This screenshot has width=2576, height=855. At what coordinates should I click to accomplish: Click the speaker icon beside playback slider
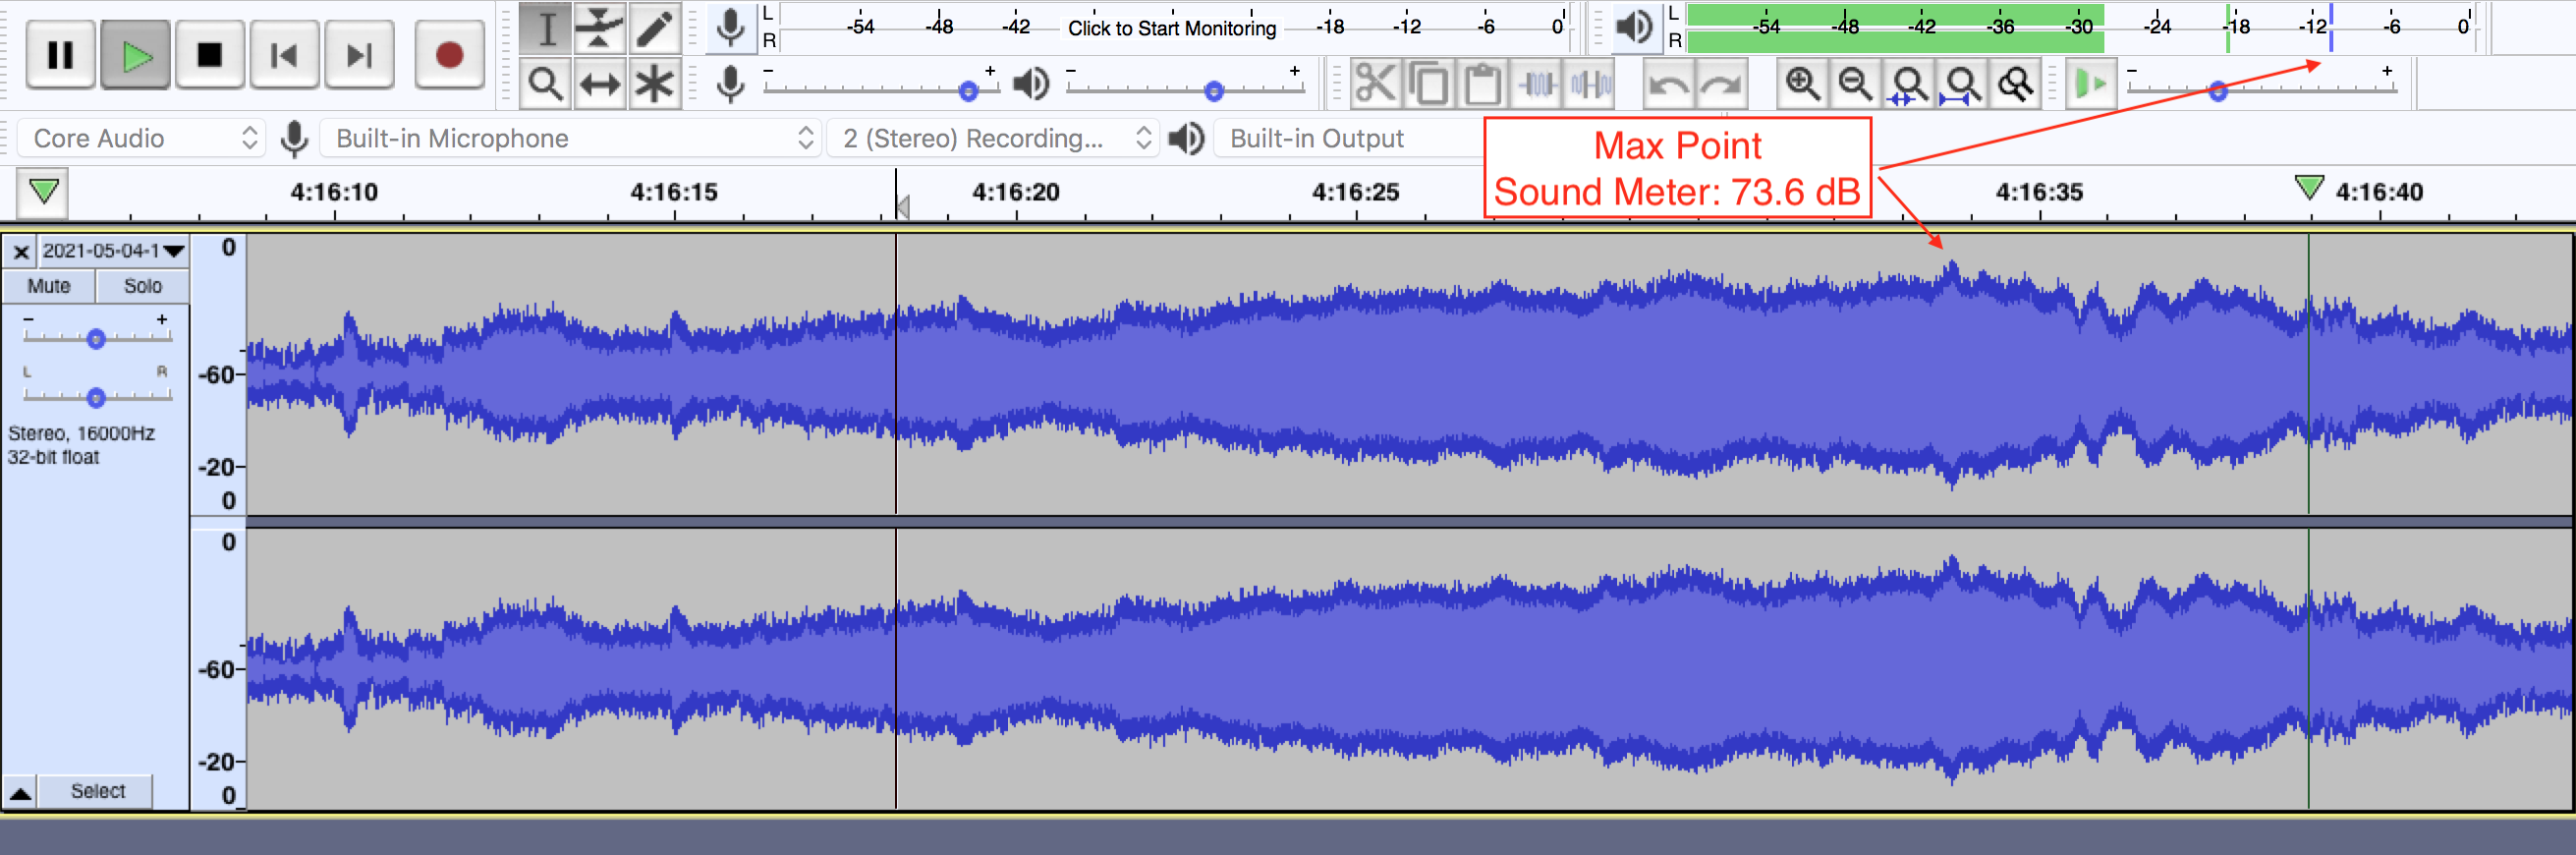pyautogui.click(x=1031, y=84)
